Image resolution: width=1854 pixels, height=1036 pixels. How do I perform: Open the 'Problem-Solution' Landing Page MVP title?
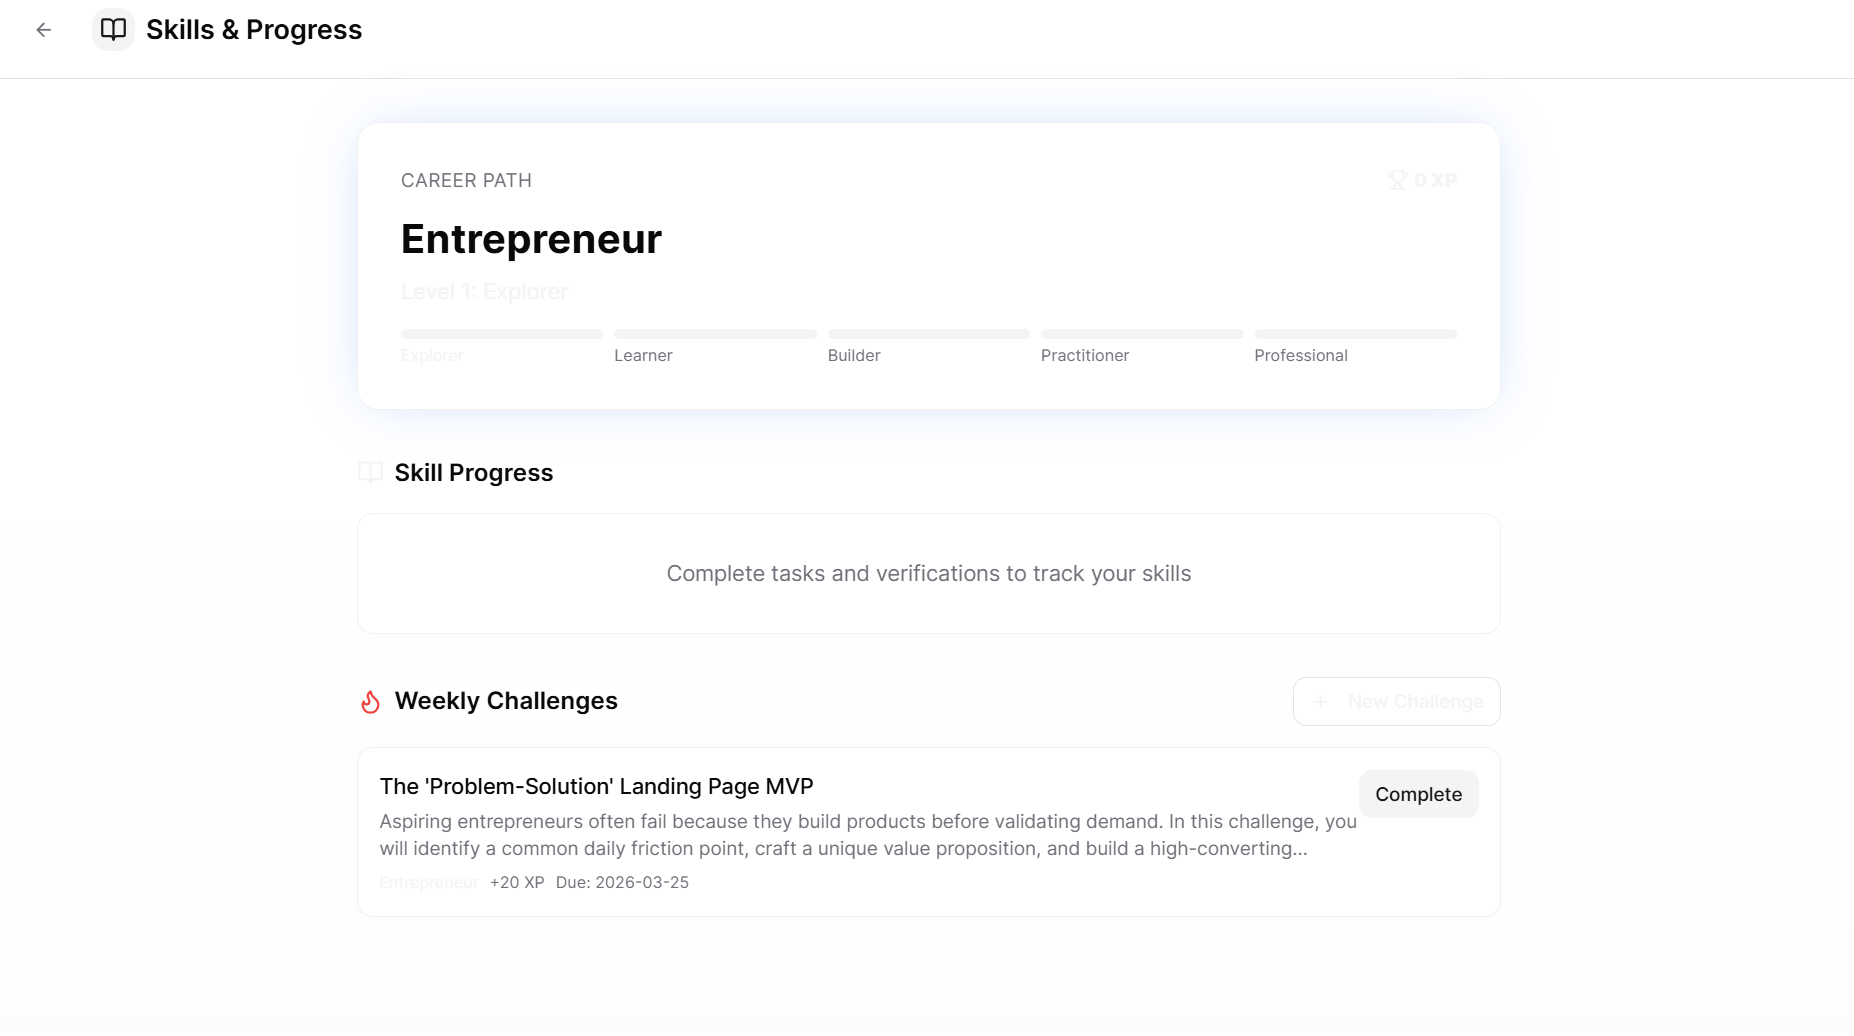[x=597, y=787]
